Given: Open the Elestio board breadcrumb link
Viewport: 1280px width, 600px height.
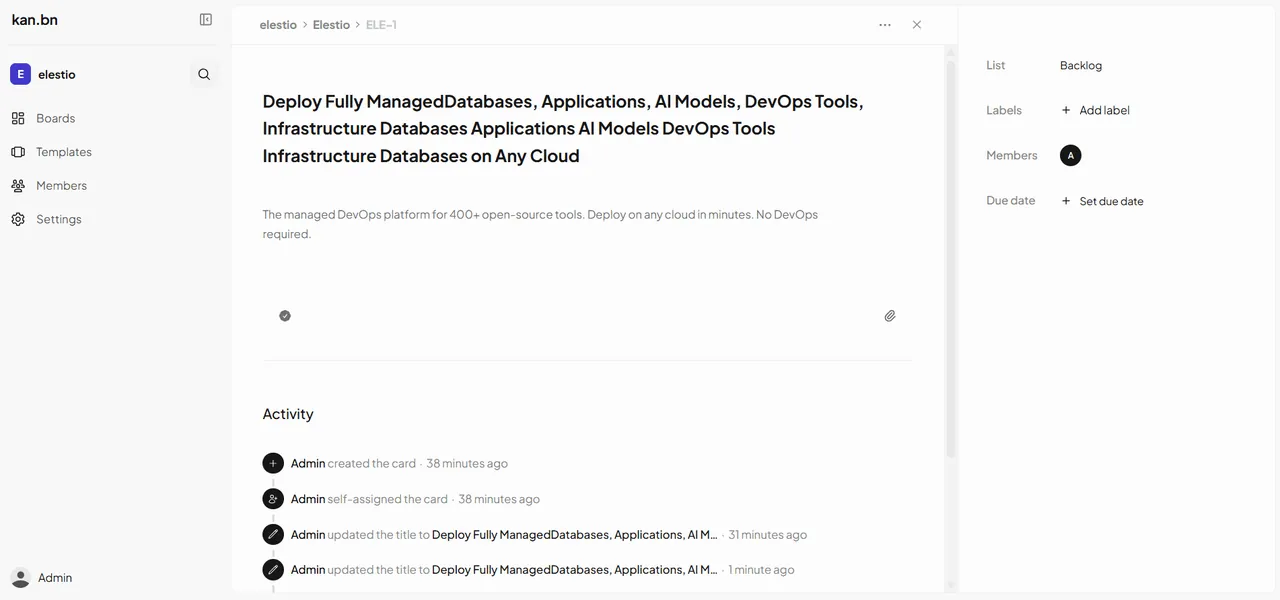Looking at the screenshot, I should pyautogui.click(x=331, y=25).
